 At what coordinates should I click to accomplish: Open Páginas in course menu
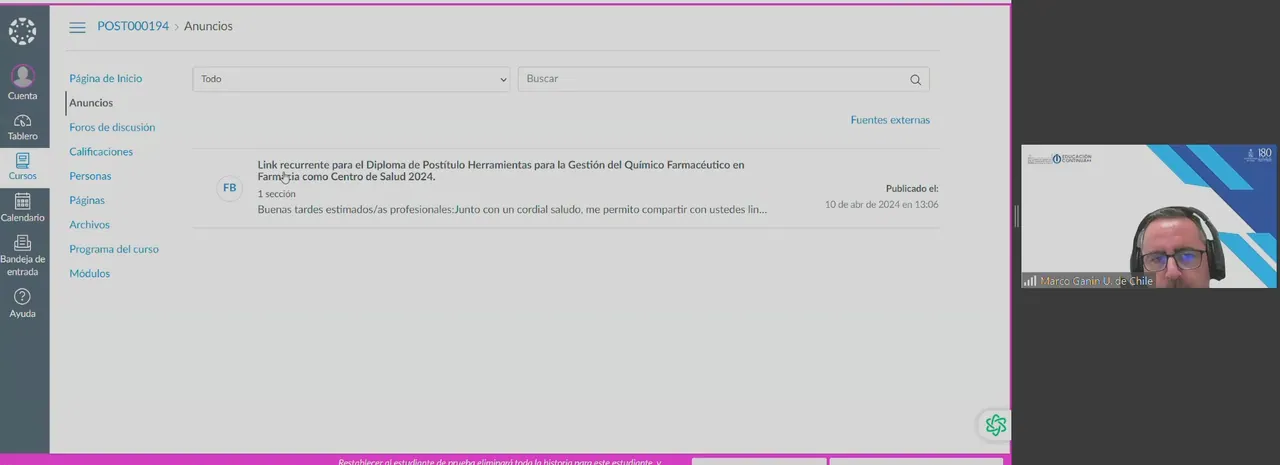click(x=87, y=200)
